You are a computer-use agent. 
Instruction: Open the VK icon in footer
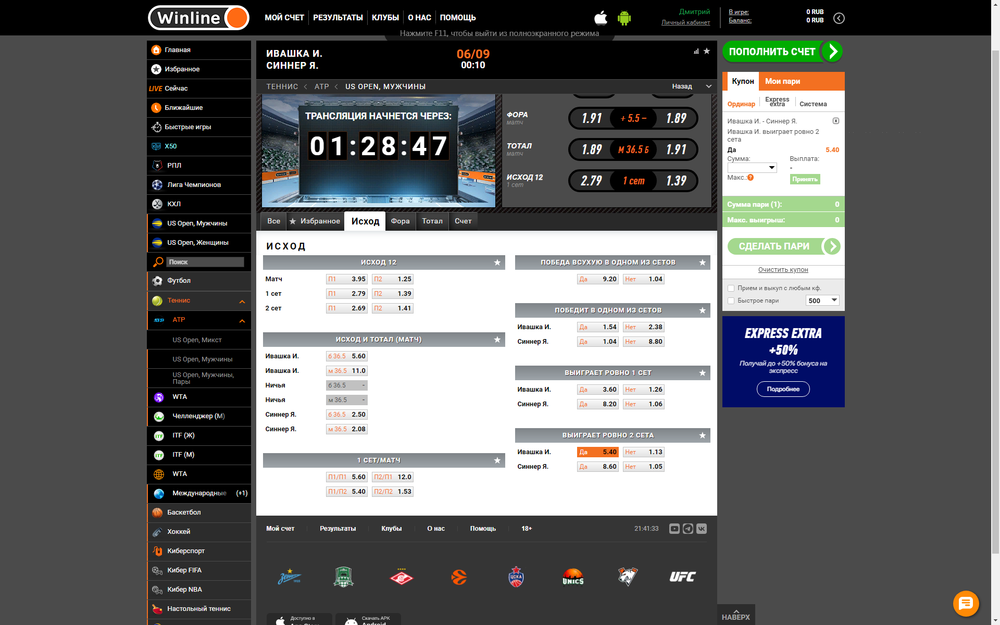(702, 529)
